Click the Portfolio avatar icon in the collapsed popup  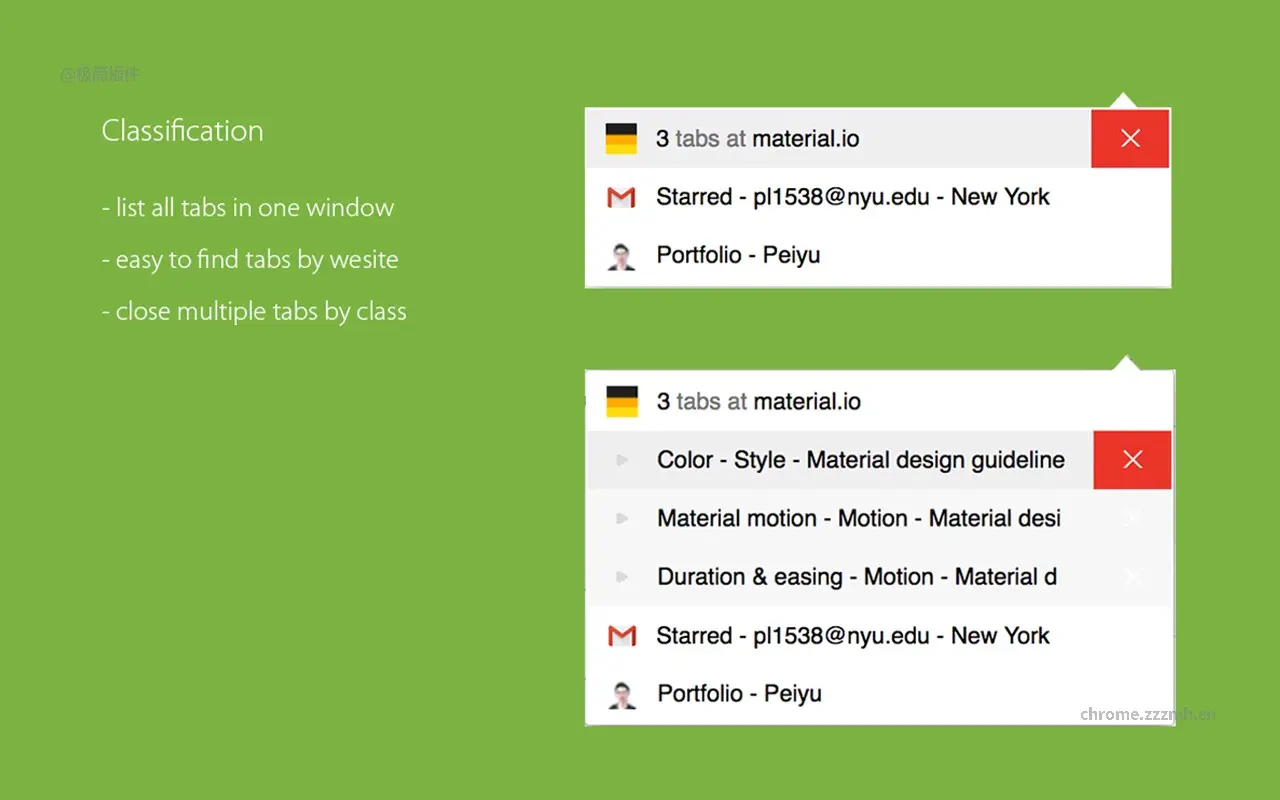621,257
